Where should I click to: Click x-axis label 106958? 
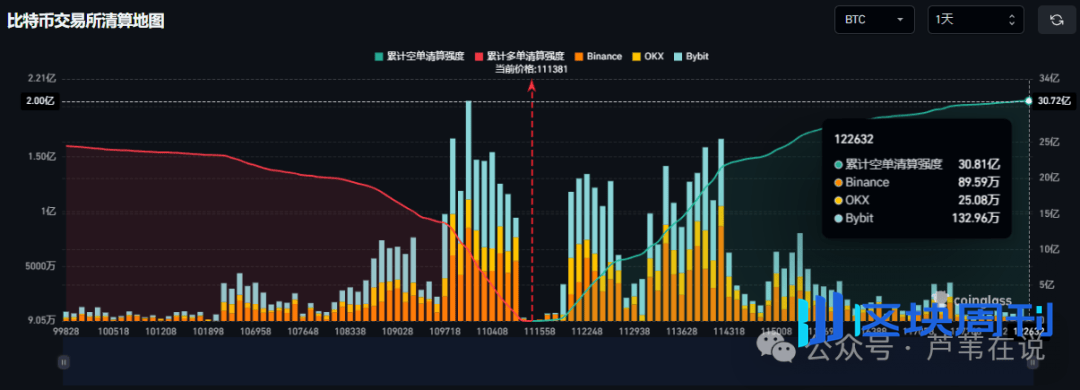click(256, 332)
